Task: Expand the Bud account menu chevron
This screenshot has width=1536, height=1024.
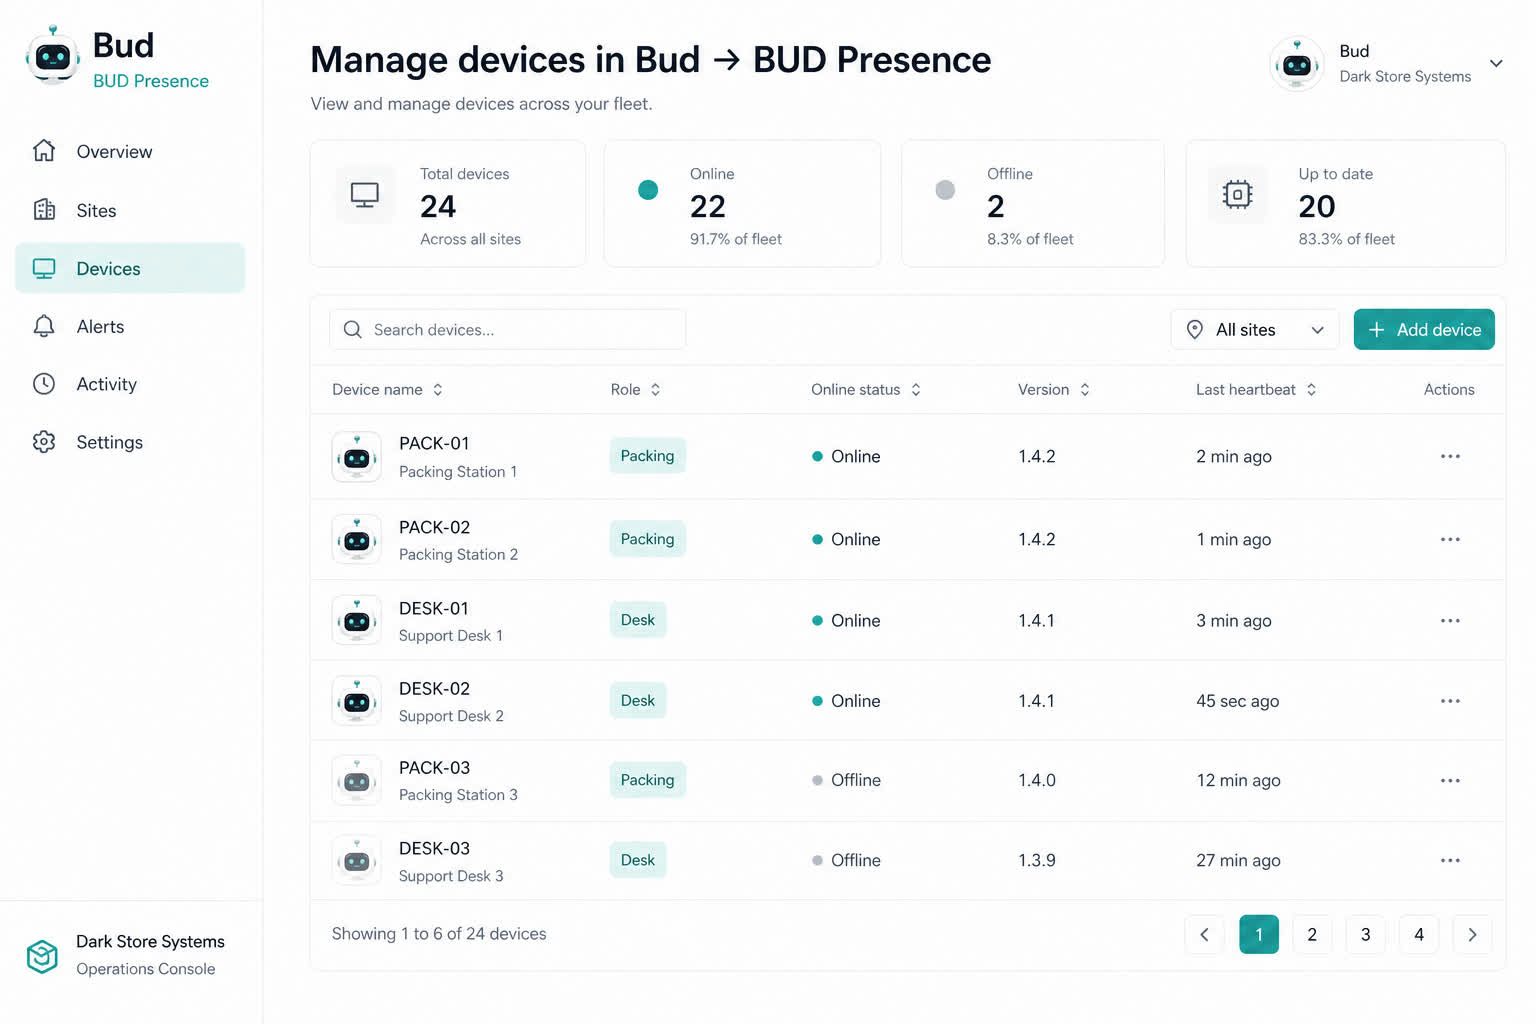Action: click(1496, 63)
